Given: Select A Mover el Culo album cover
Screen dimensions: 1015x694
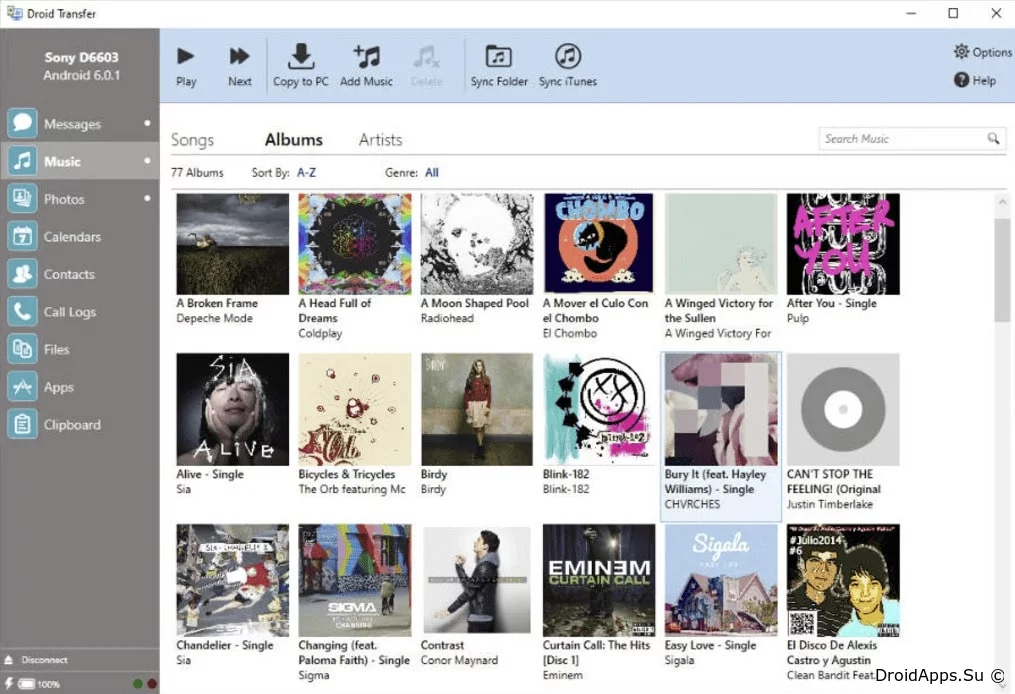Looking at the screenshot, I should (x=599, y=243).
